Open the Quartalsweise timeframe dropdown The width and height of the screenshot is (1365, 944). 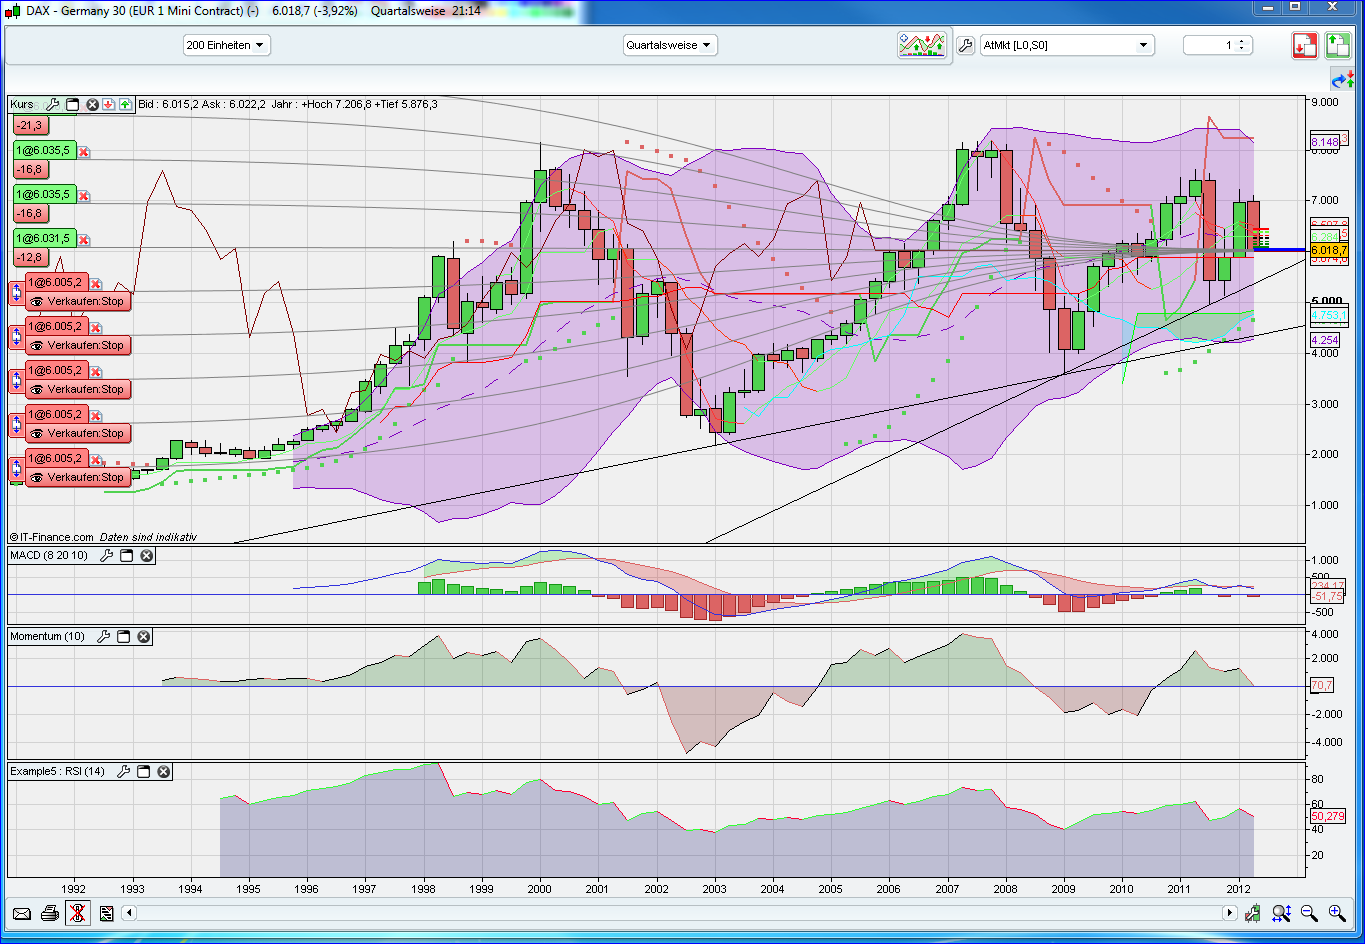click(x=669, y=45)
